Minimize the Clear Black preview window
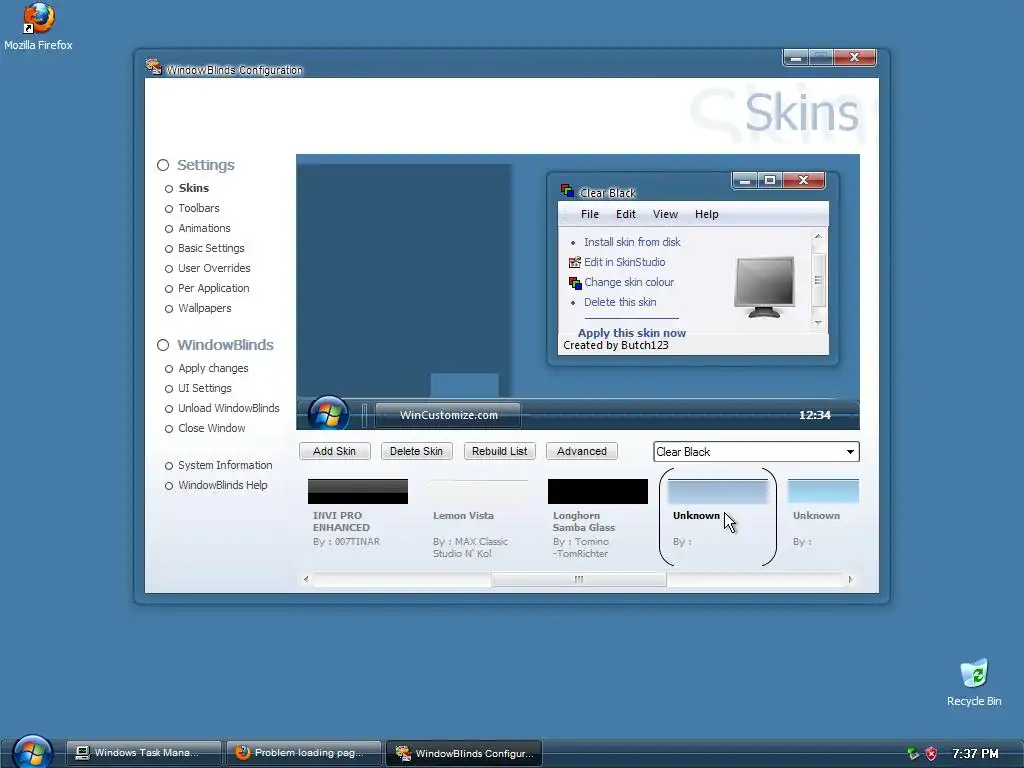 pos(745,180)
